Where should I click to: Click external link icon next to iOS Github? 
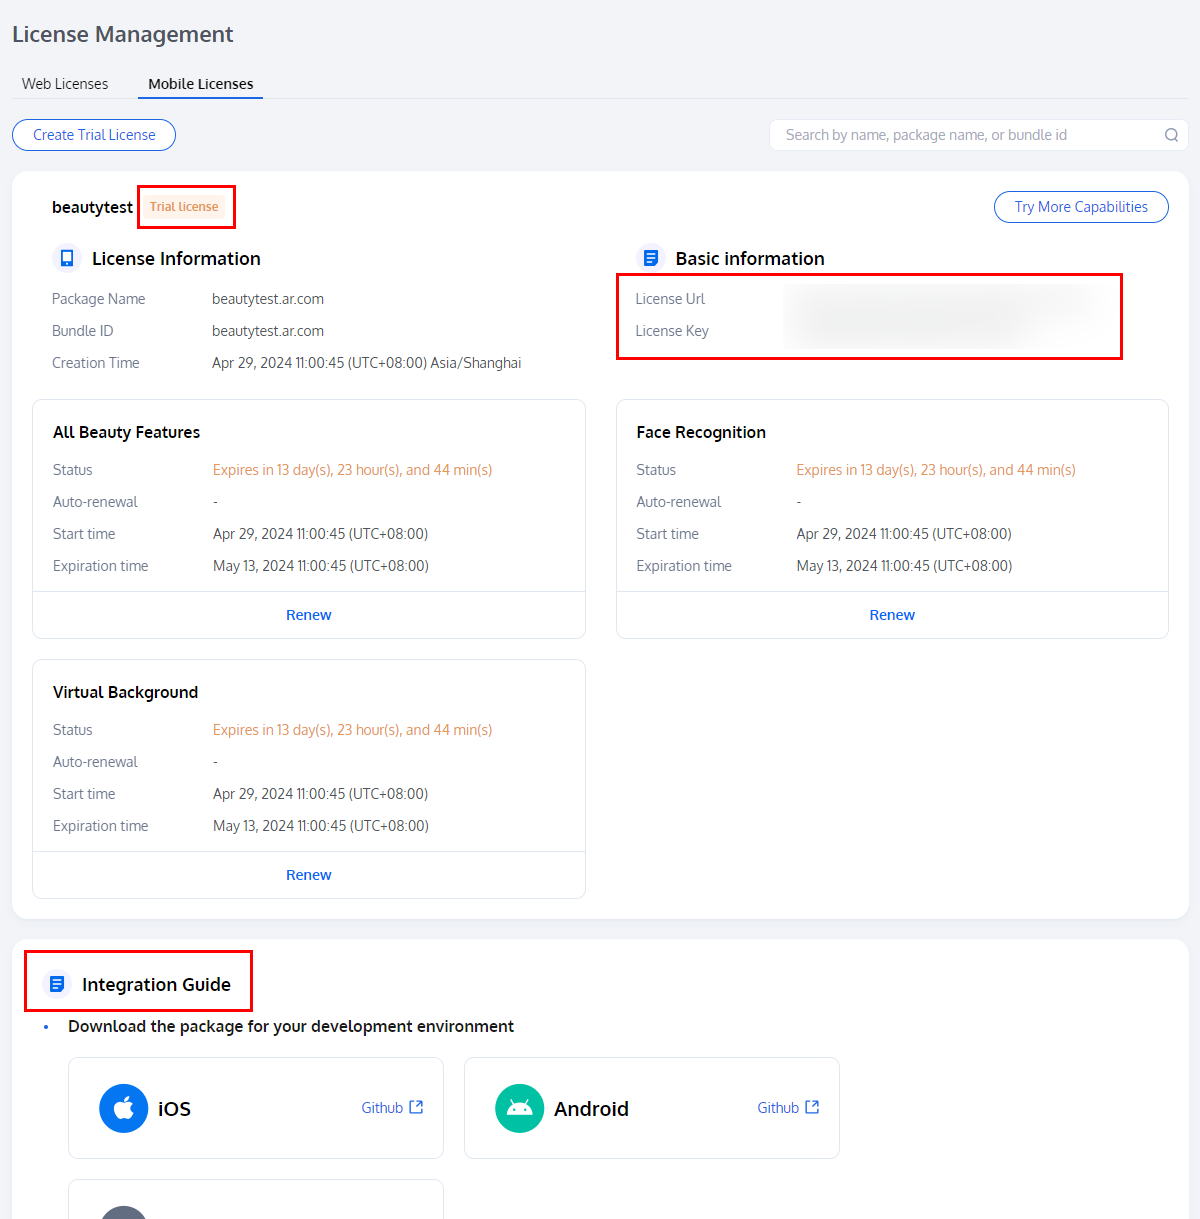pos(416,1107)
